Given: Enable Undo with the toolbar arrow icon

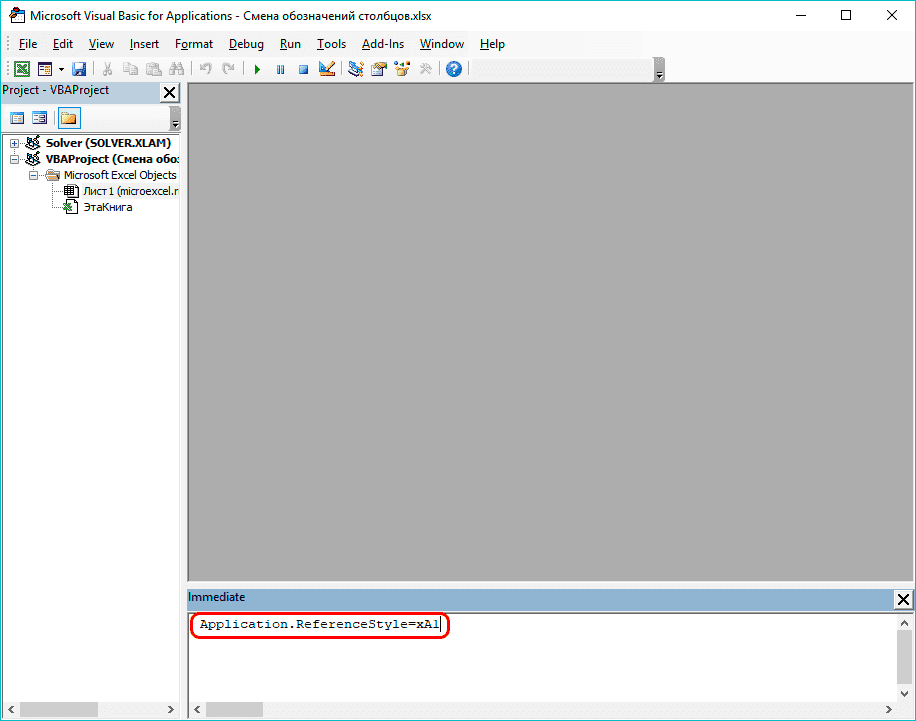Looking at the screenshot, I should tap(204, 68).
